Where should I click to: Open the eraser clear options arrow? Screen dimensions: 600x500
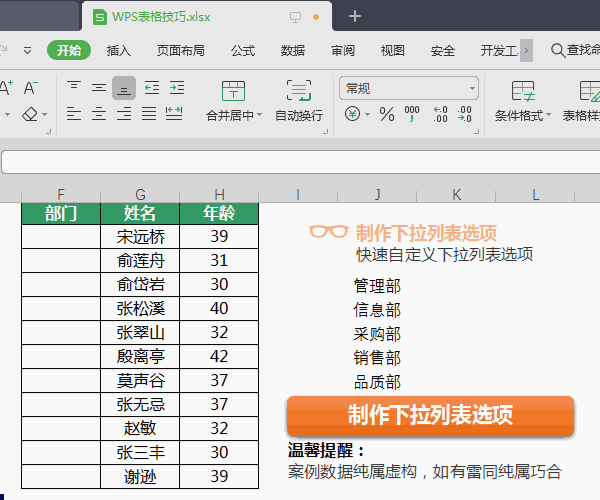pos(44,114)
